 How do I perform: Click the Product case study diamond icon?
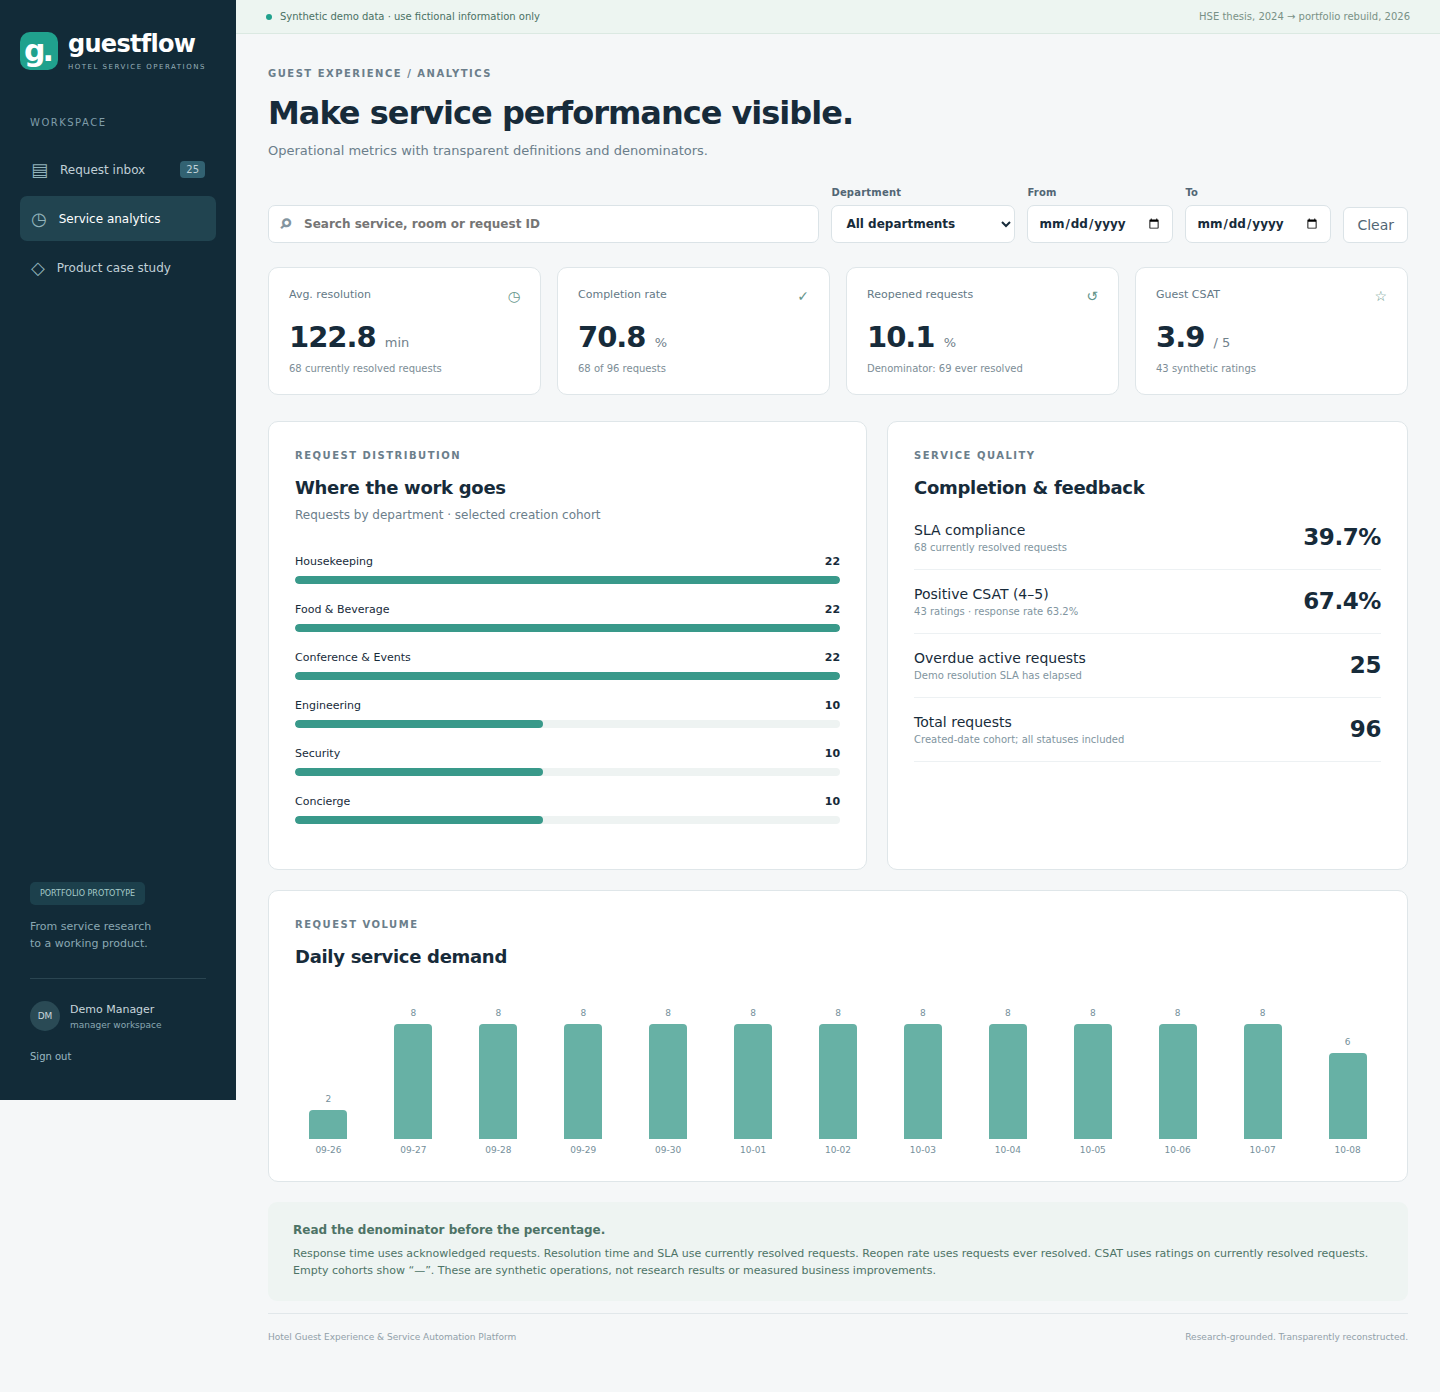click(x=38, y=269)
